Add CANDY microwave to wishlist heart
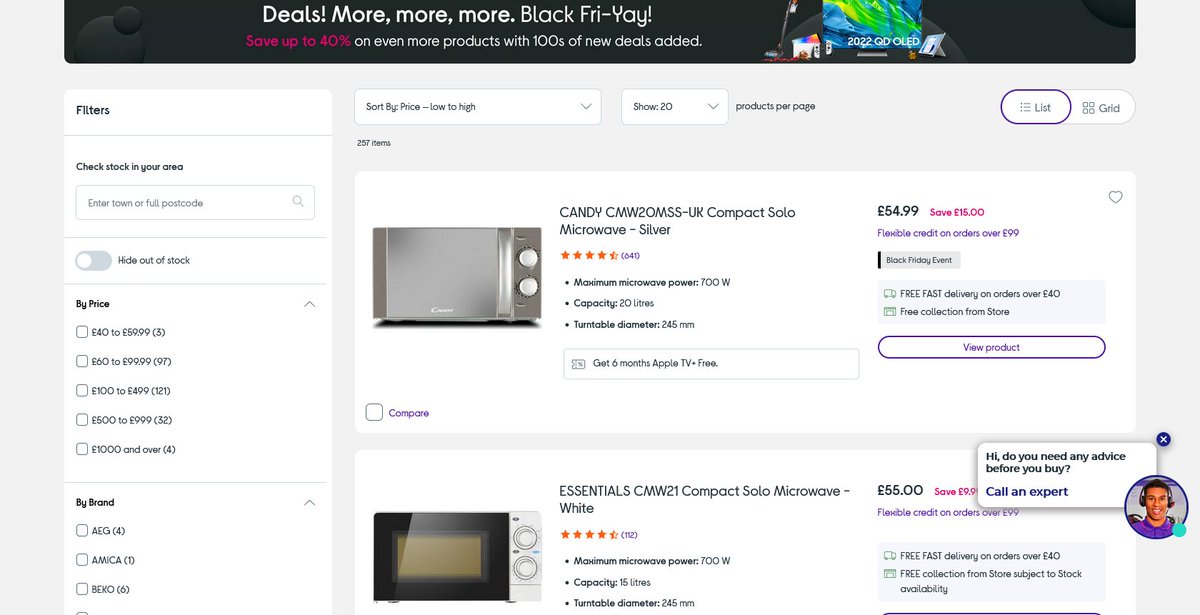This screenshot has height=615, width=1200. click(x=1115, y=197)
